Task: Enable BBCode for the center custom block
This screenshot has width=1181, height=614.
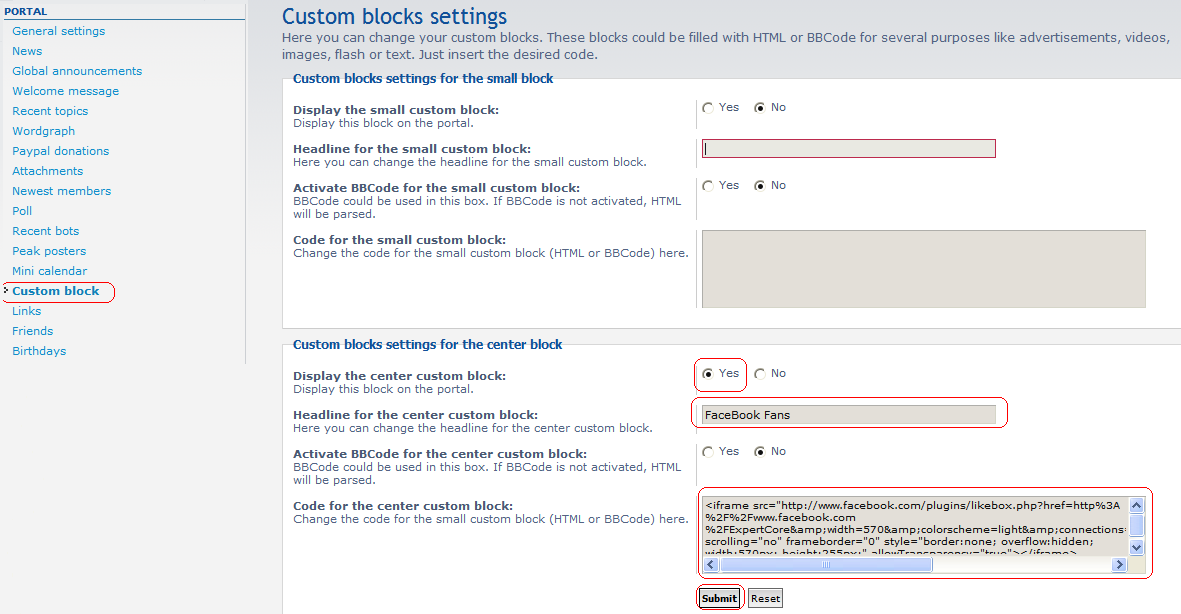Action: point(708,452)
